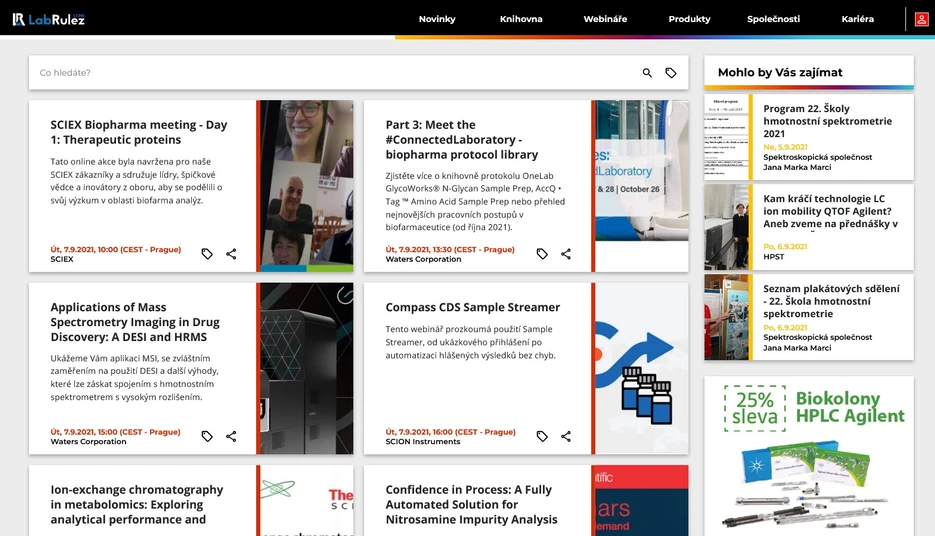Share the SCIEX Biopharma meeting webinar

[x=231, y=254]
